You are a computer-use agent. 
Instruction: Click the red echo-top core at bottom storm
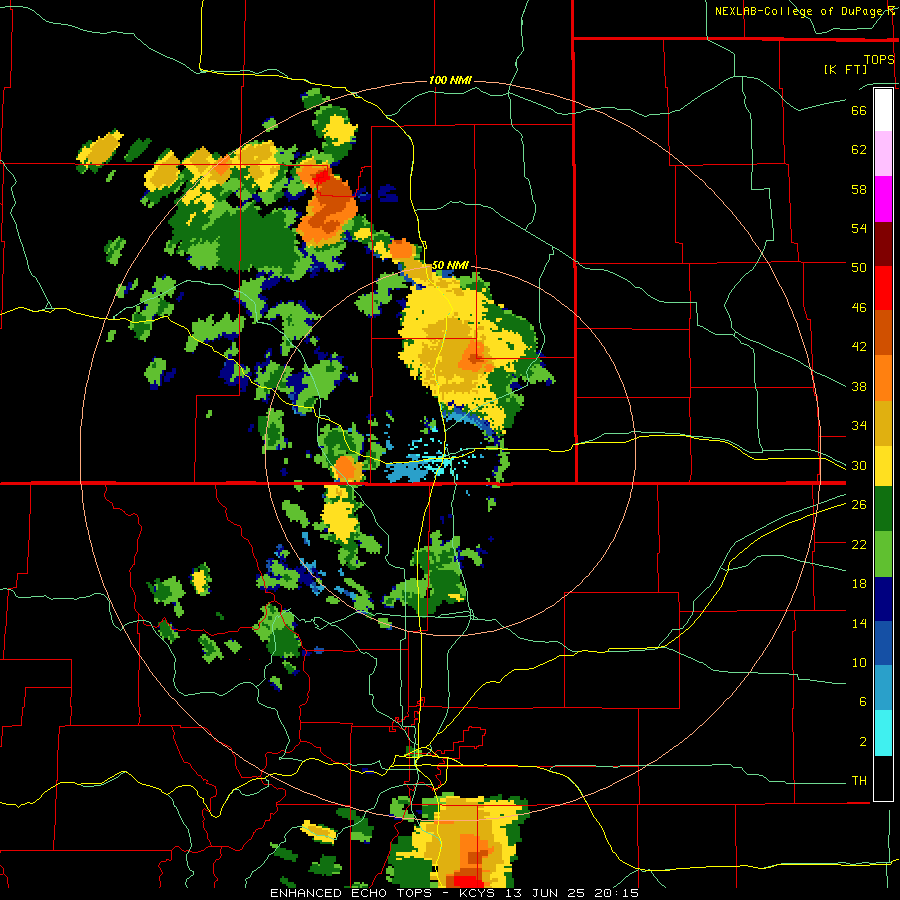468,880
